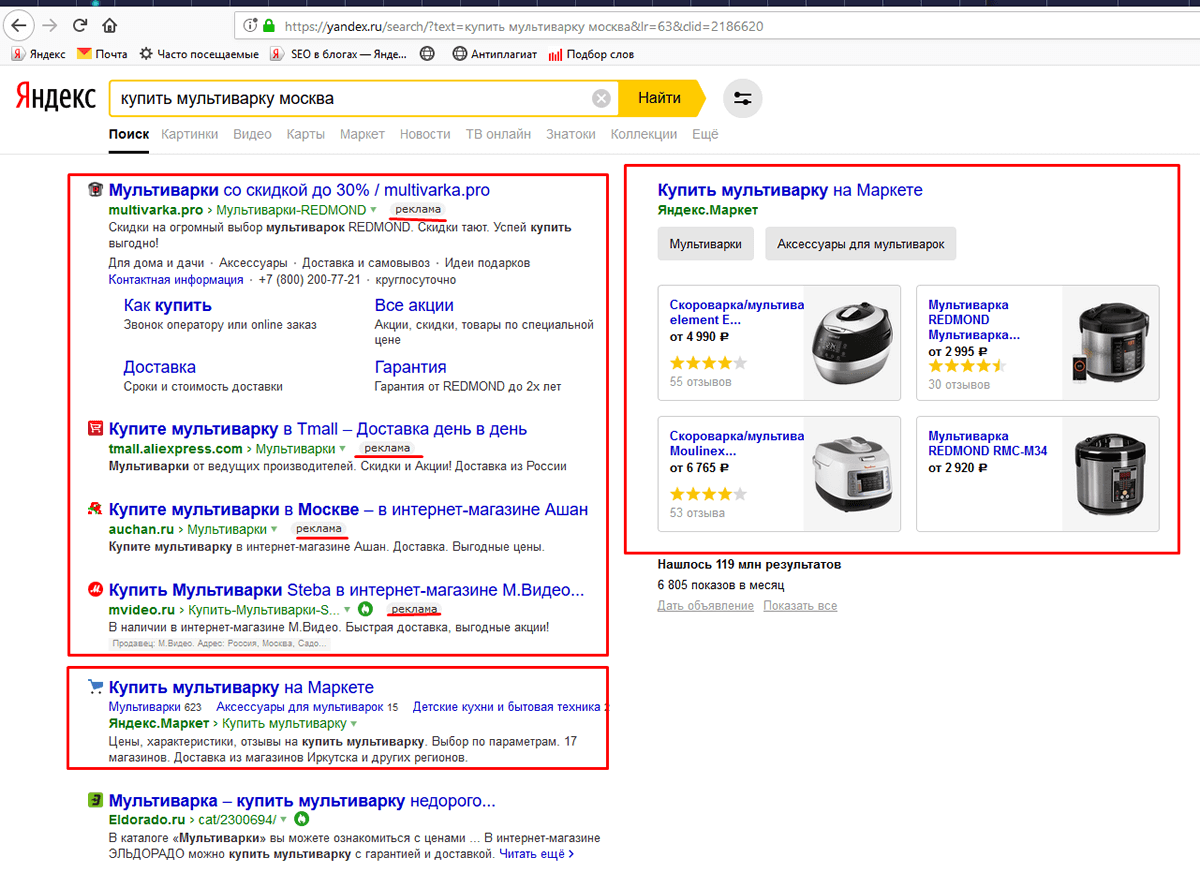Switch to the Картинки search tab

click(189, 134)
